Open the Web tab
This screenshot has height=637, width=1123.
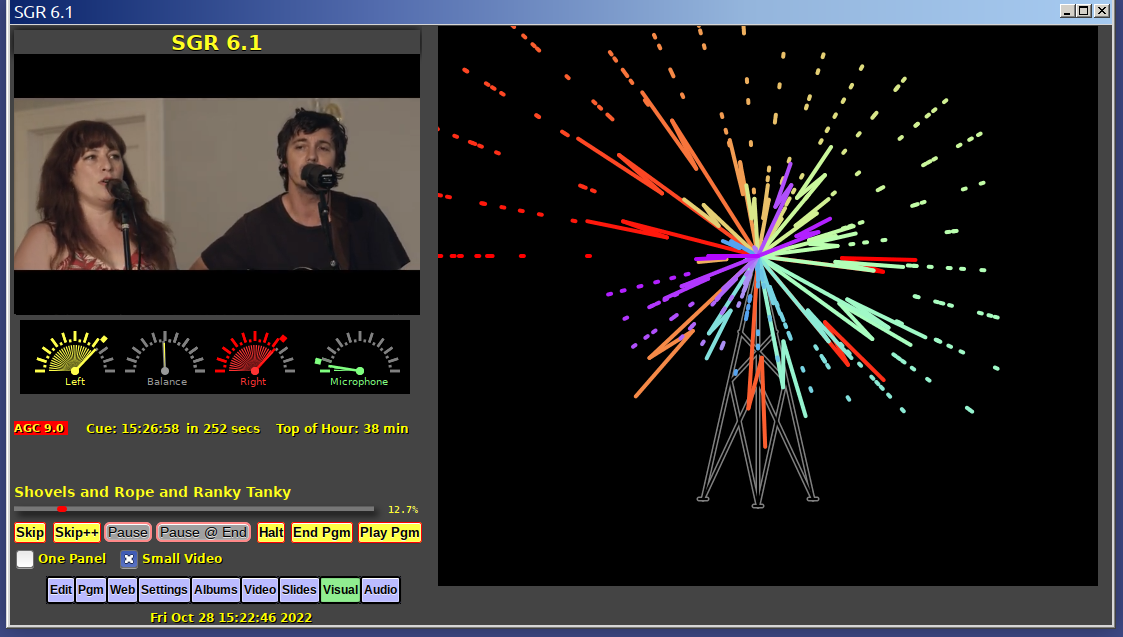pyautogui.click(x=122, y=590)
